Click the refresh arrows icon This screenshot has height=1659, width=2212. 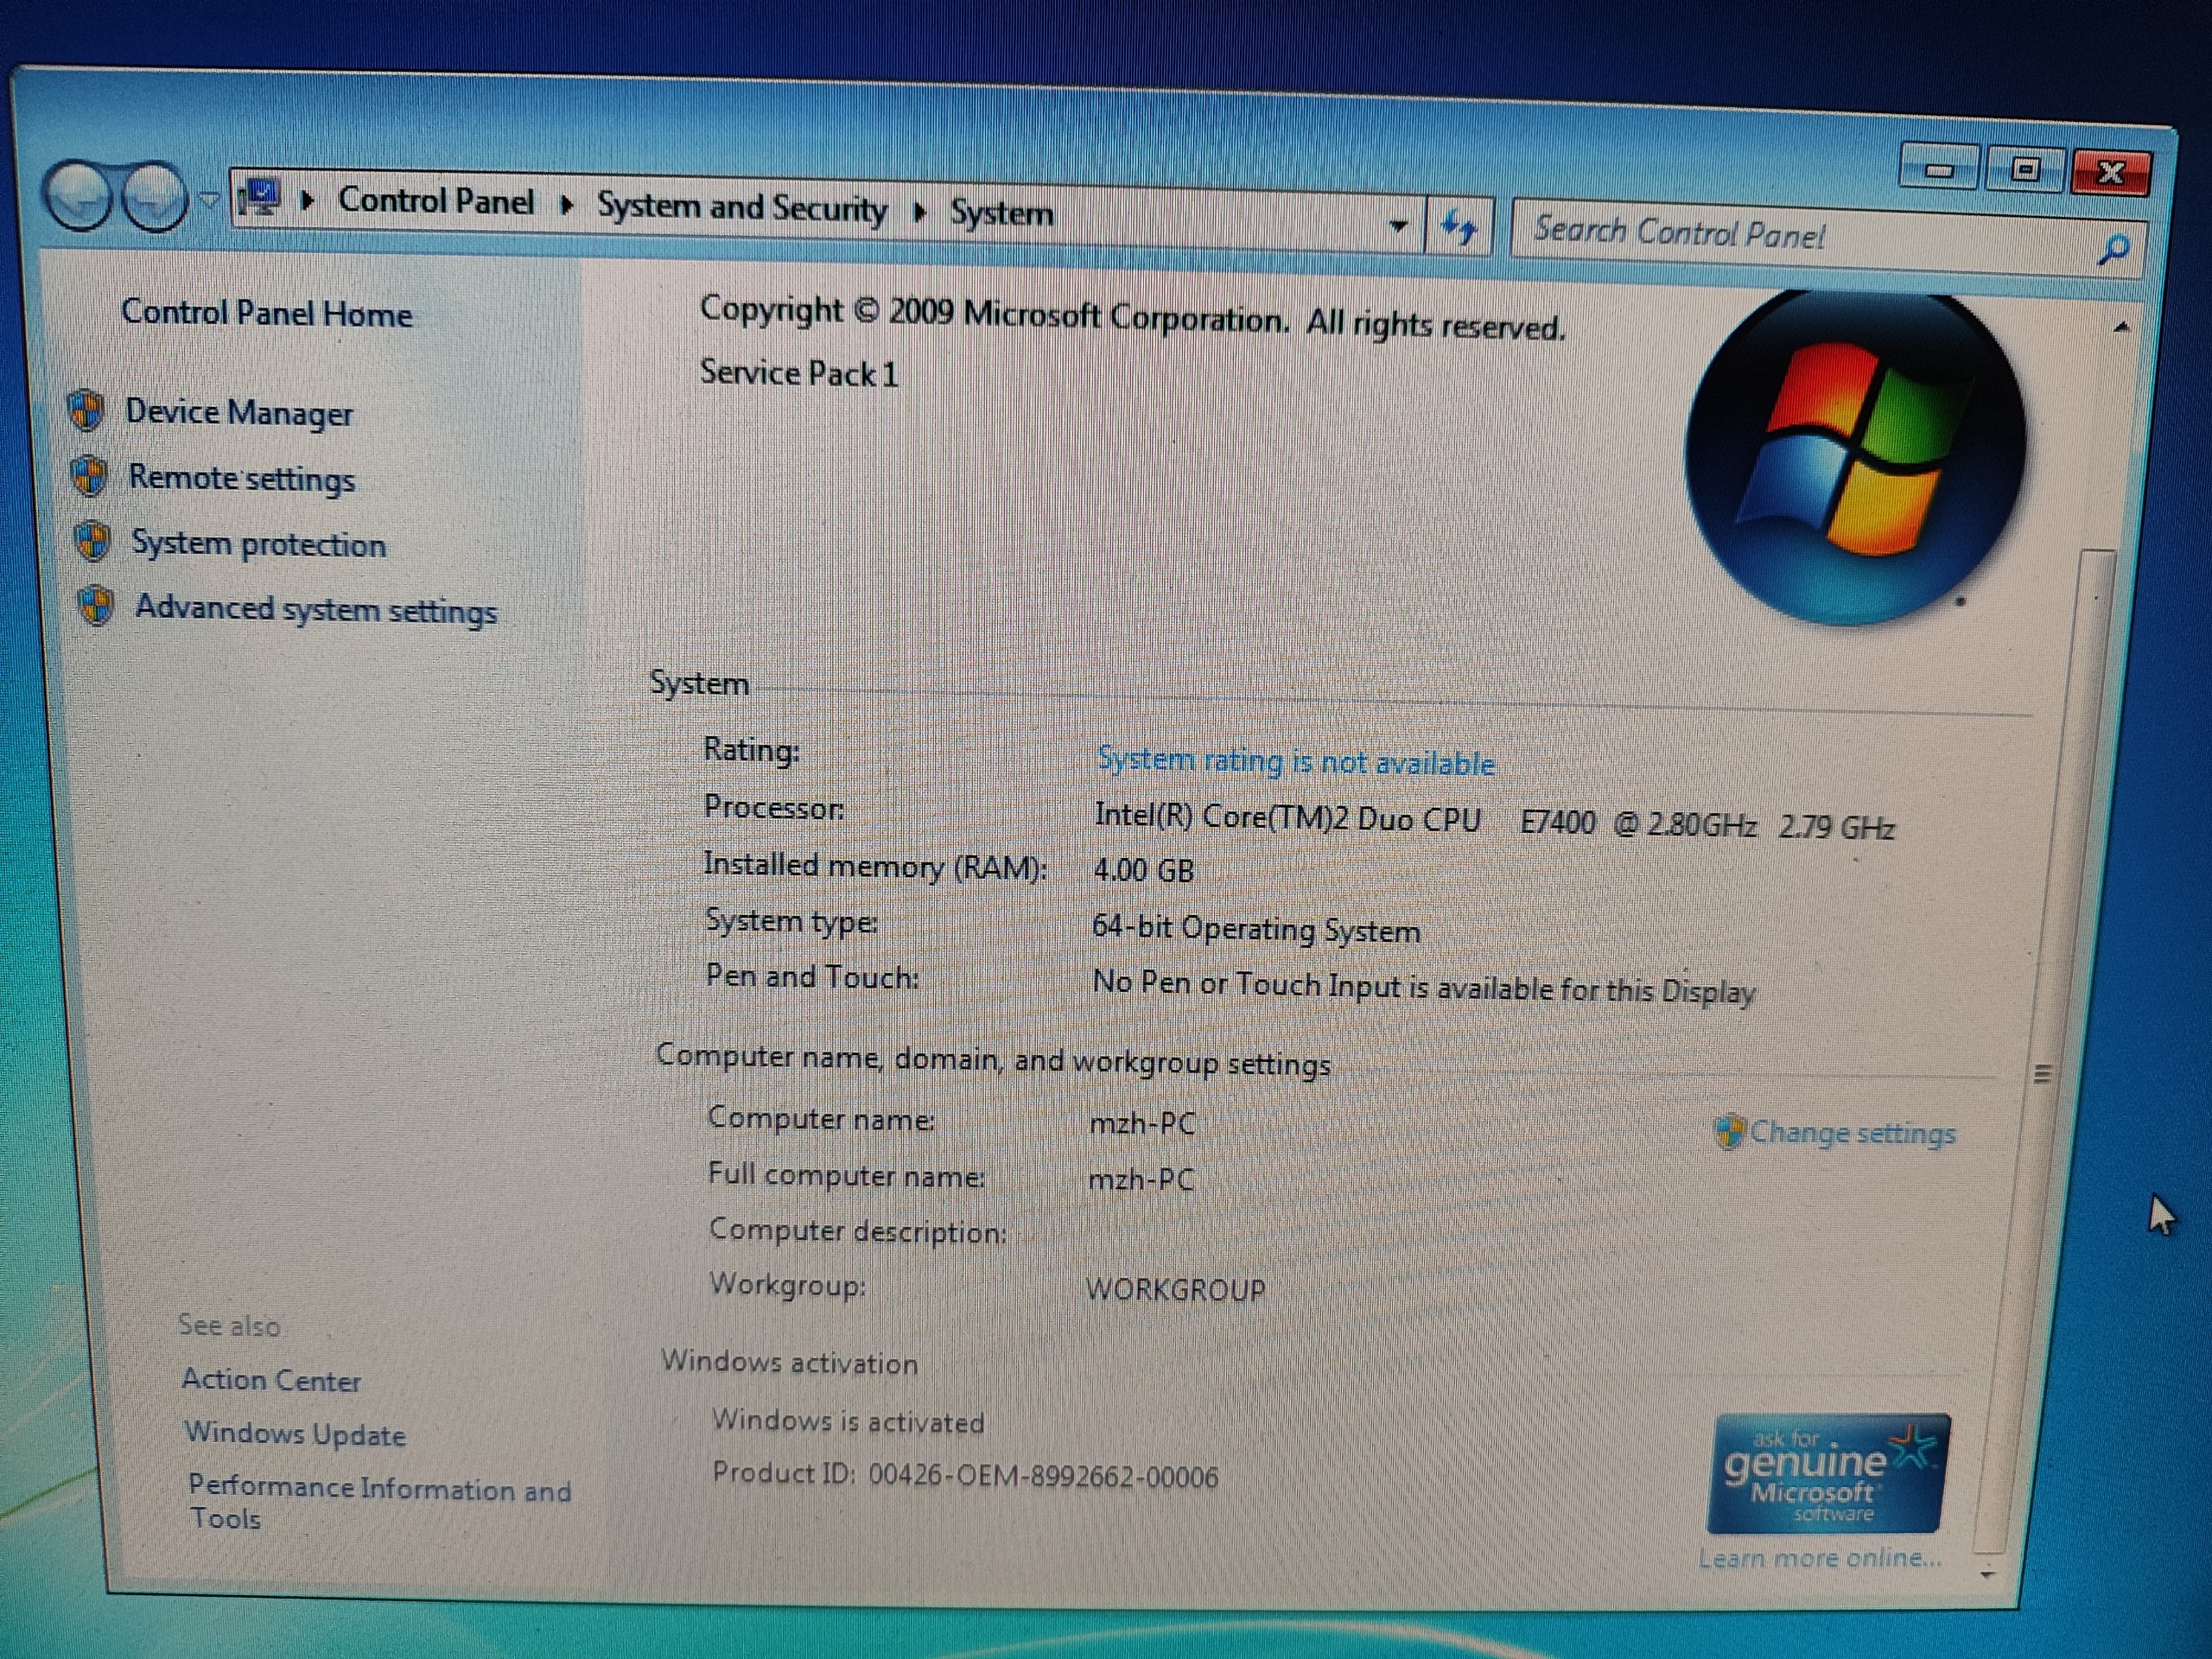[1458, 228]
